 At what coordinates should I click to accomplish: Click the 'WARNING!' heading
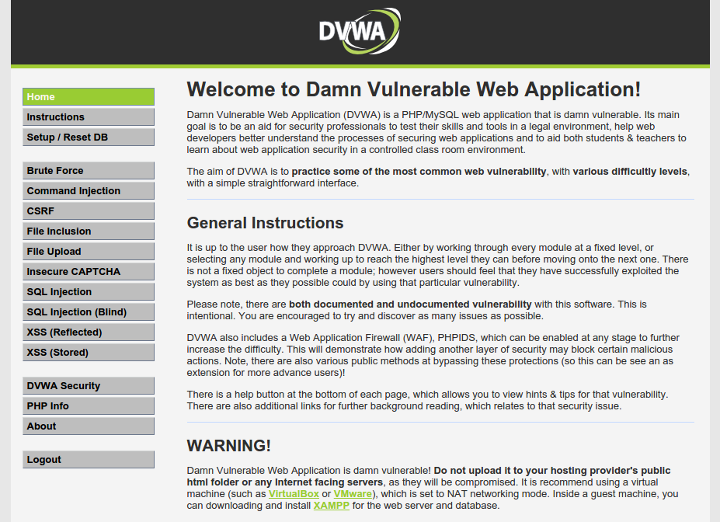click(x=229, y=446)
